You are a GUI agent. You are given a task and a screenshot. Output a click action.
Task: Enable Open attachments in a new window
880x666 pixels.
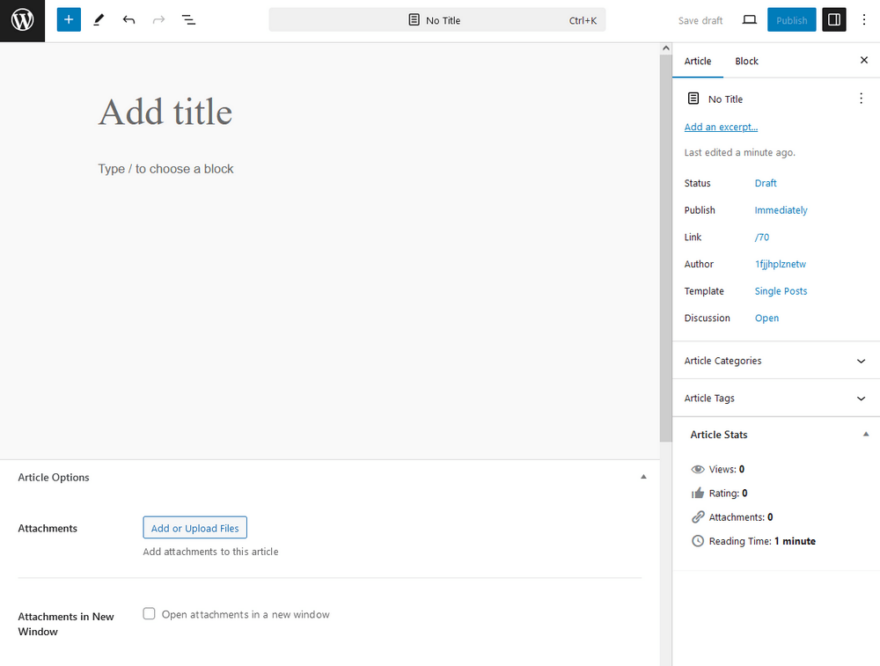[x=149, y=614]
